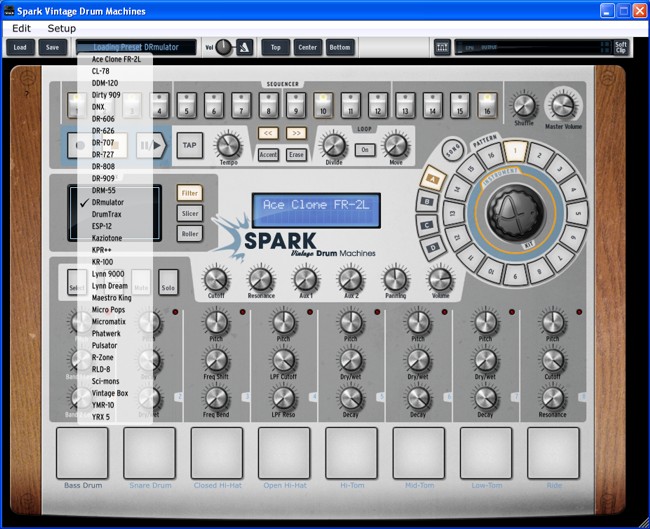Open the mixer view icon in toolbar
Image resolution: width=650 pixels, height=529 pixels.
(442, 47)
